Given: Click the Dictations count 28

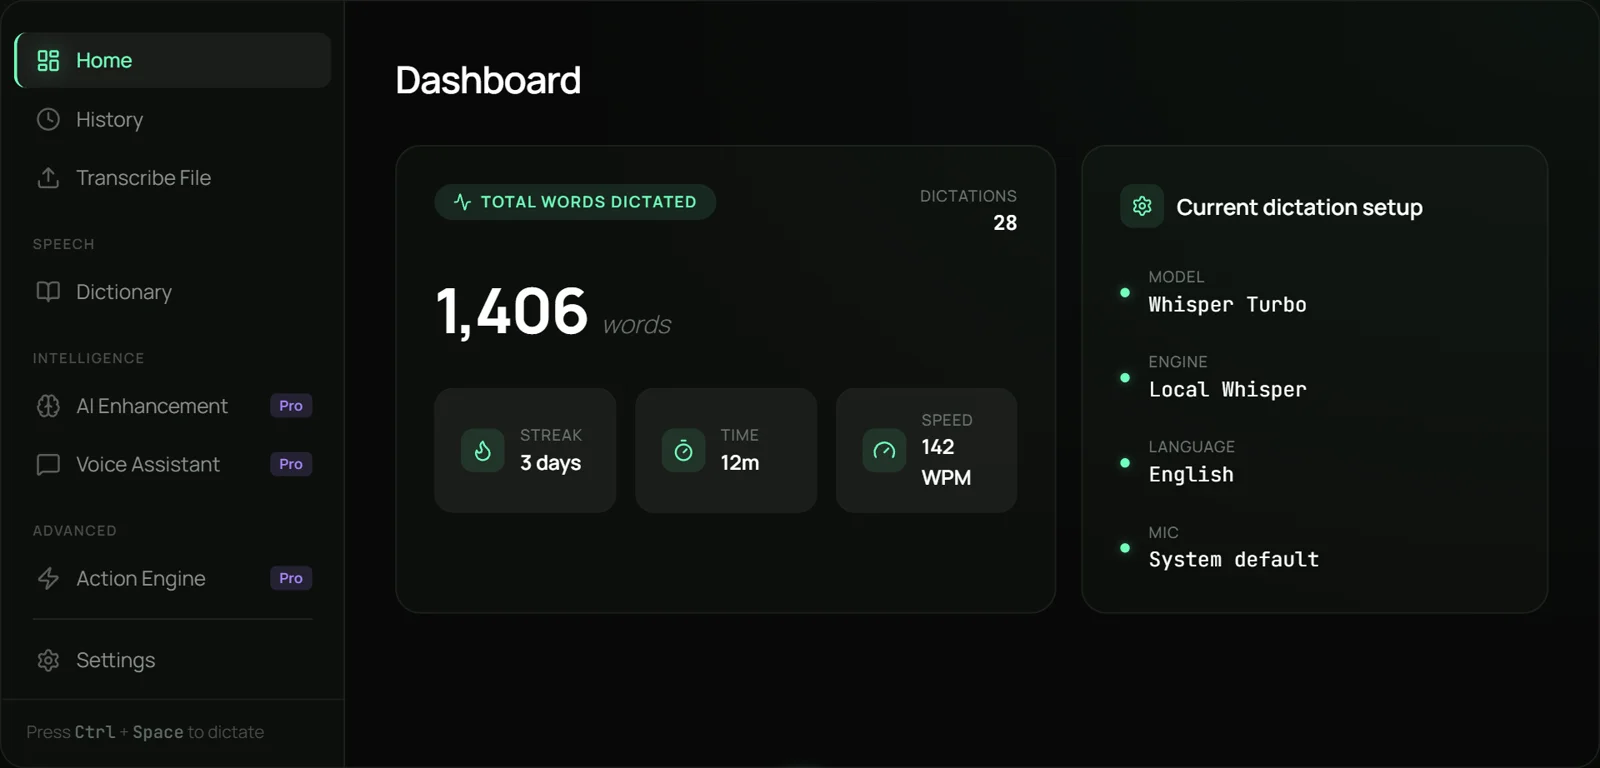Looking at the screenshot, I should (x=1005, y=223).
